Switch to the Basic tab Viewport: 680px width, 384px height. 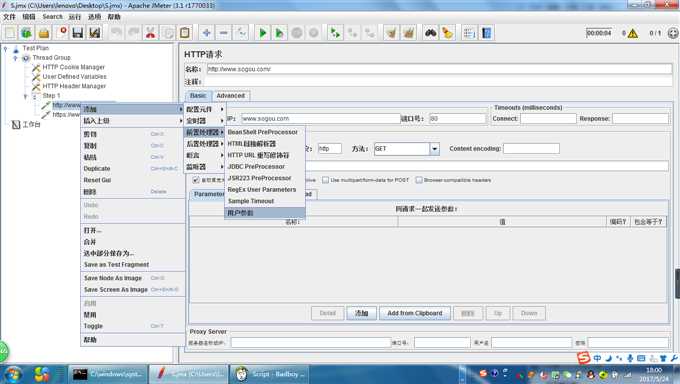pos(198,95)
